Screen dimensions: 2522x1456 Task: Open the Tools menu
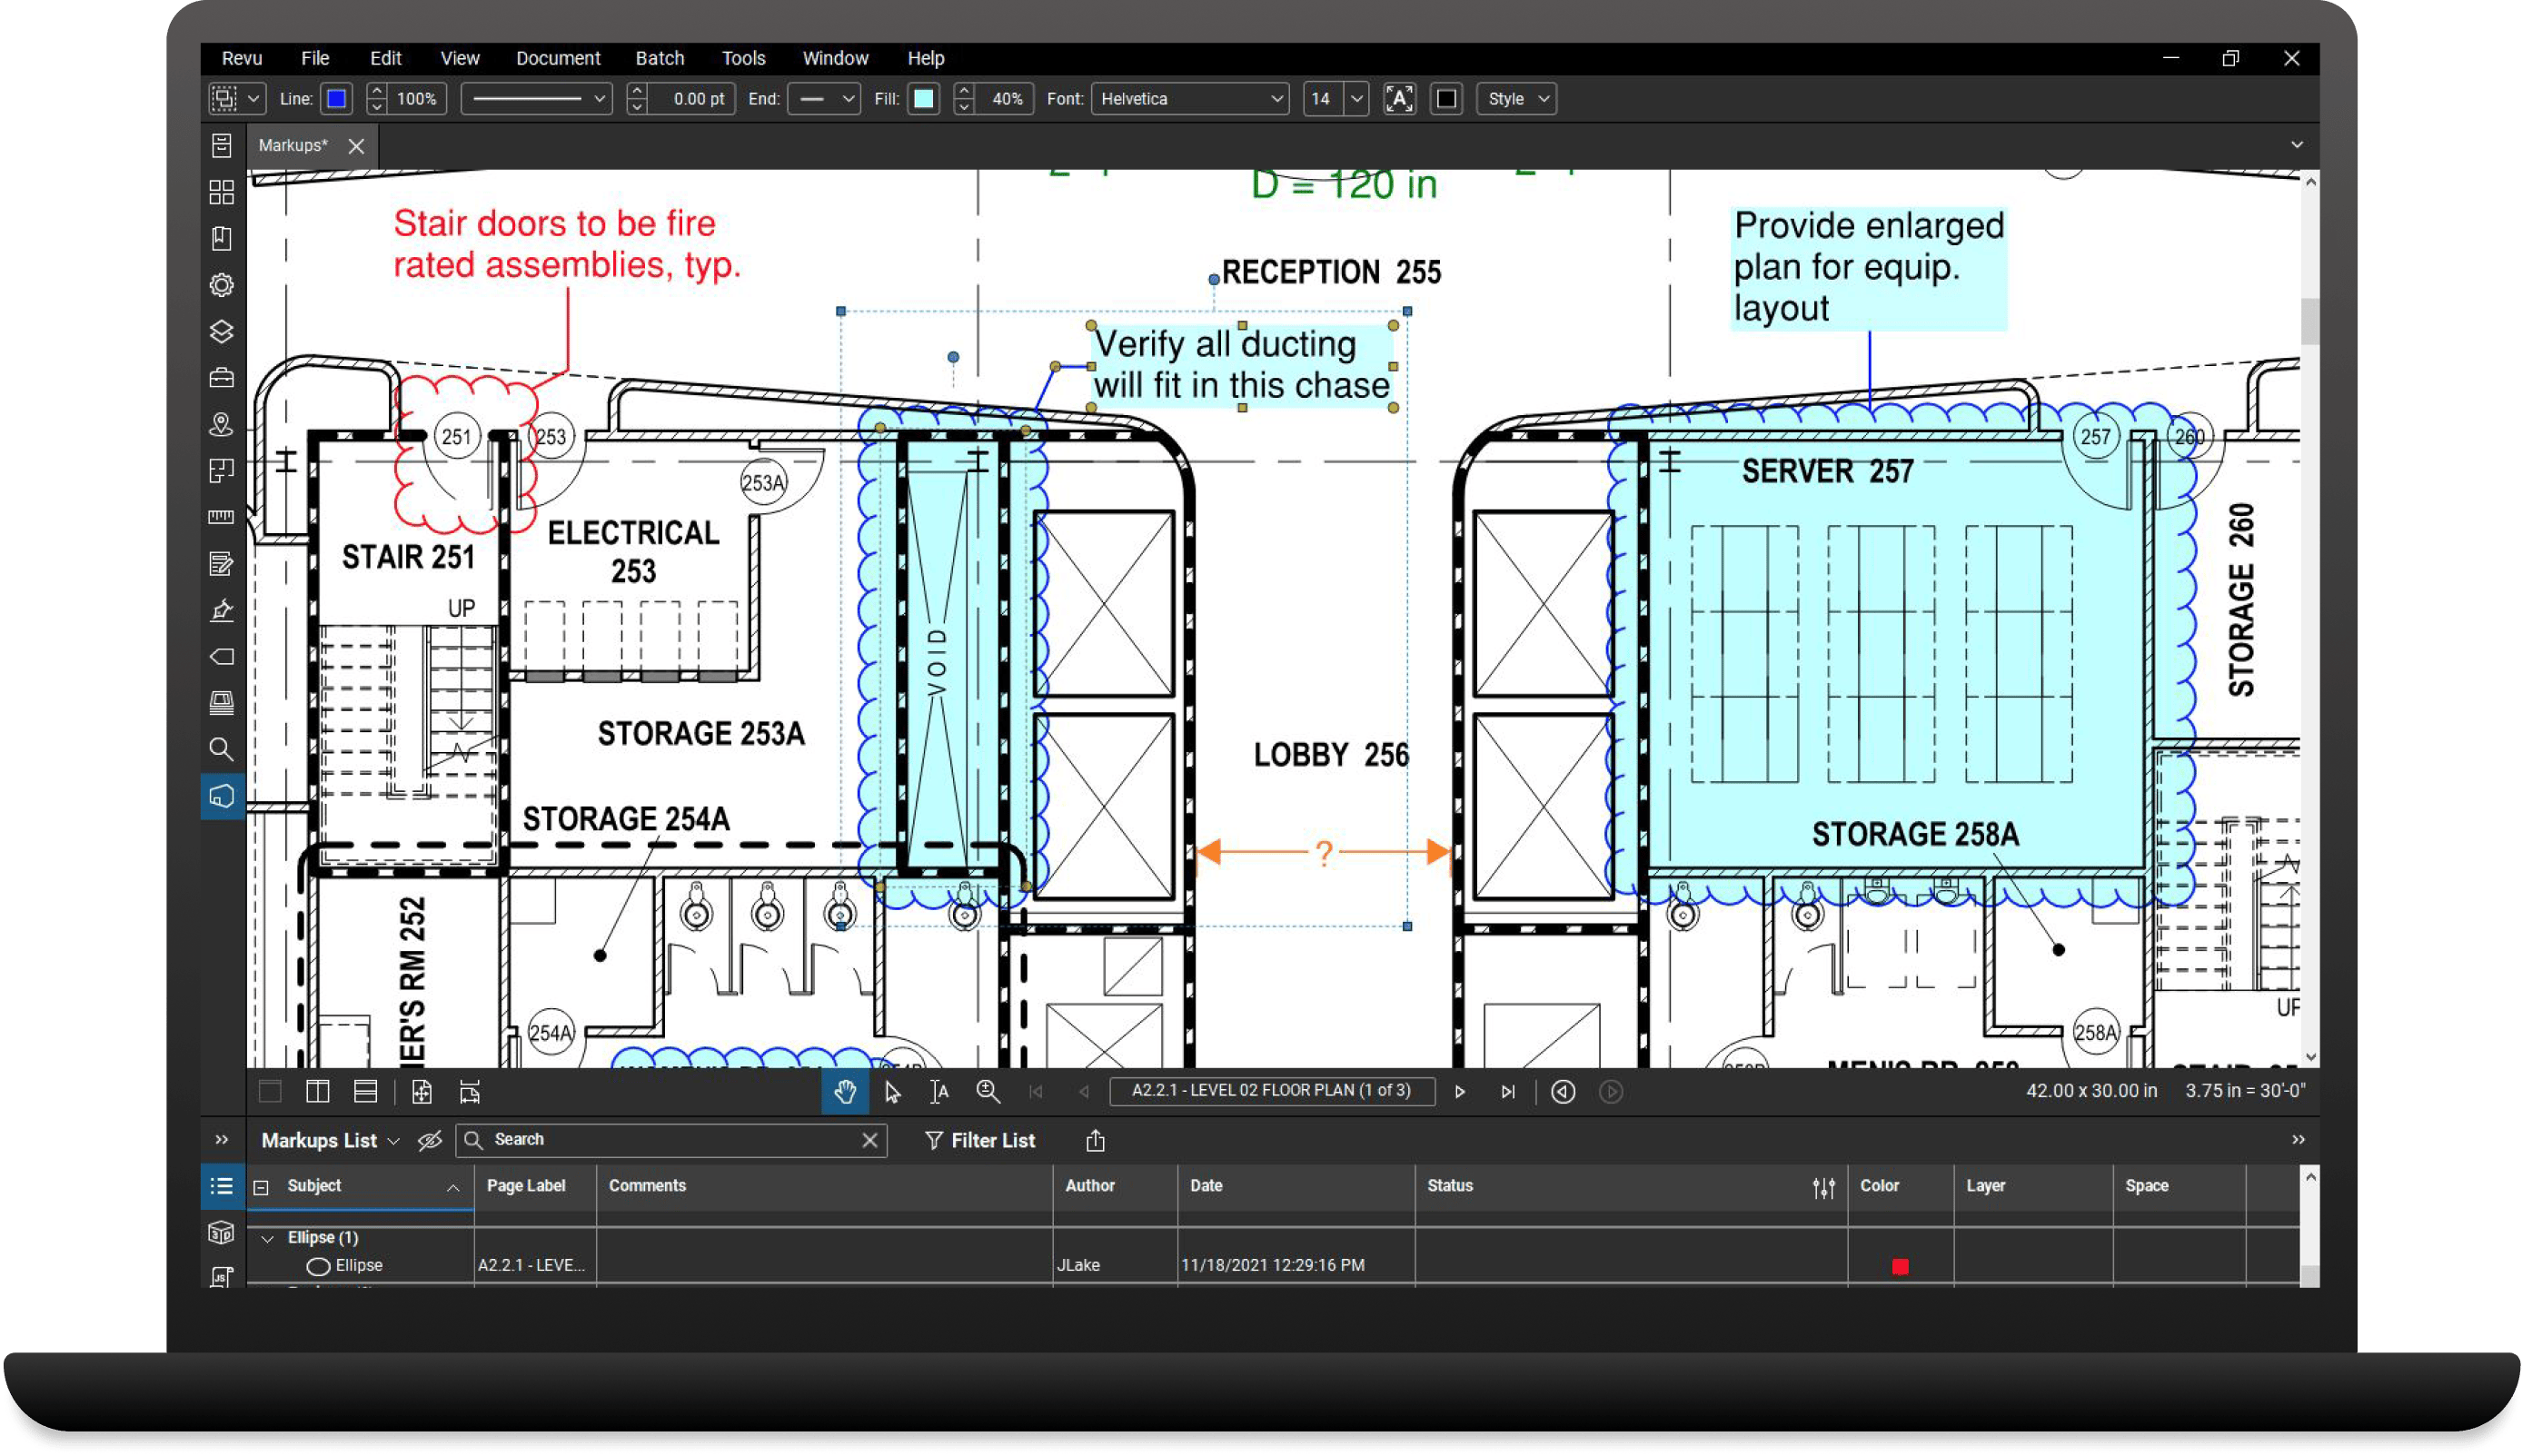pyautogui.click(x=743, y=58)
